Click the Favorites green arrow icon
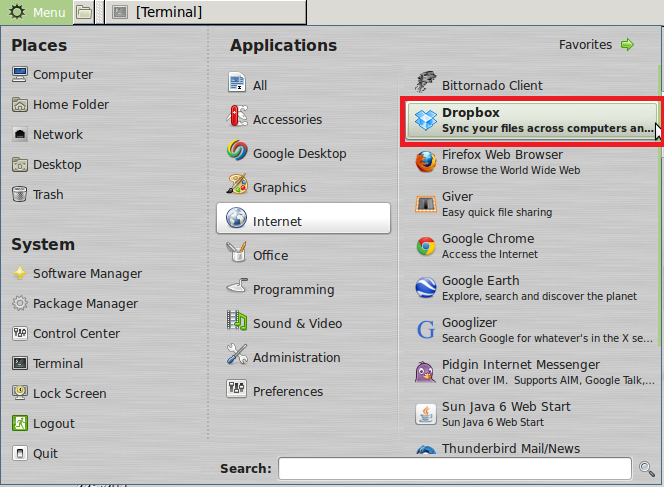 (627, 44)
